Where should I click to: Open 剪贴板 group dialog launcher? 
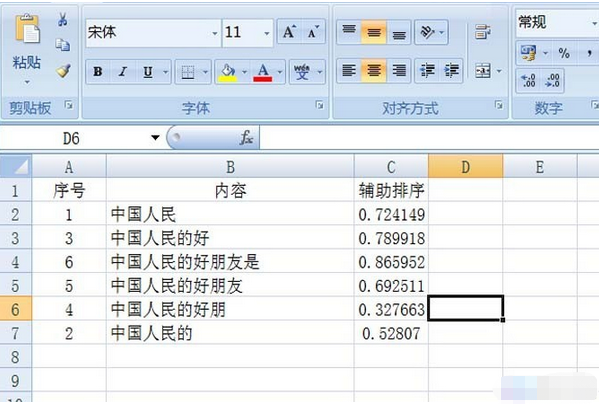(69, 105)
